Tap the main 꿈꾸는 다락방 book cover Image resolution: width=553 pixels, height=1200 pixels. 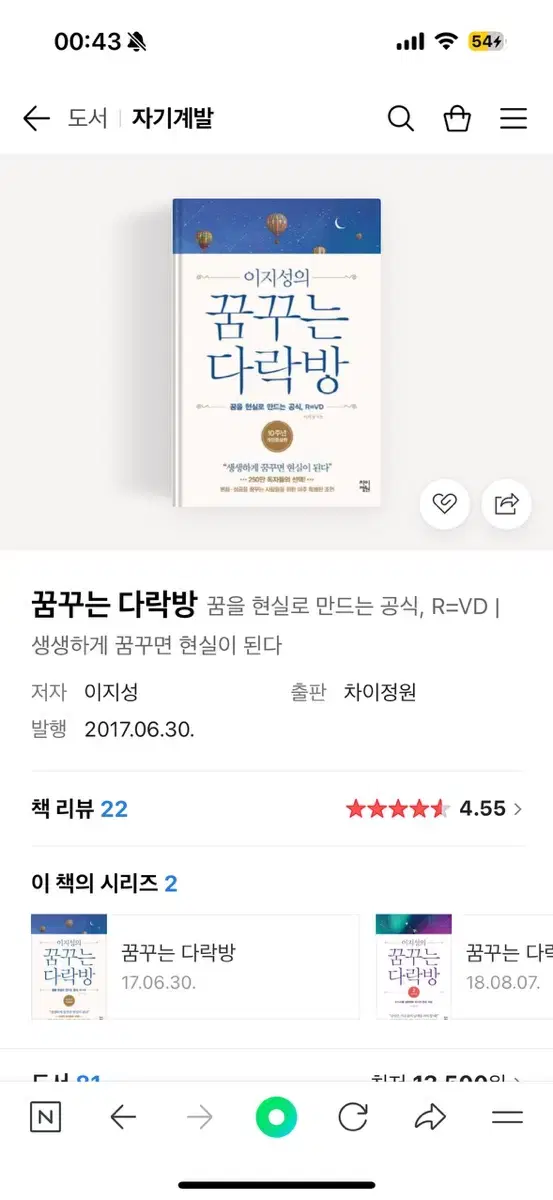pos(276,352)
